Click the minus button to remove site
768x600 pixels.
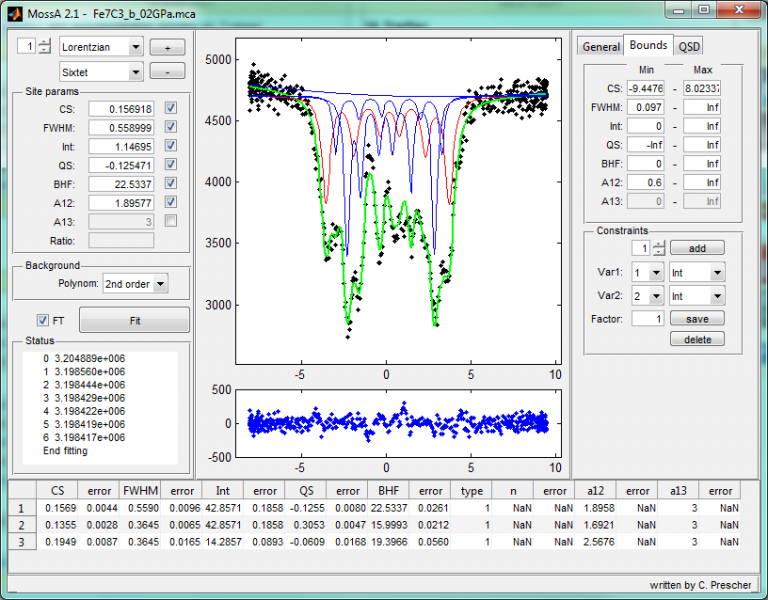point(167,72)
